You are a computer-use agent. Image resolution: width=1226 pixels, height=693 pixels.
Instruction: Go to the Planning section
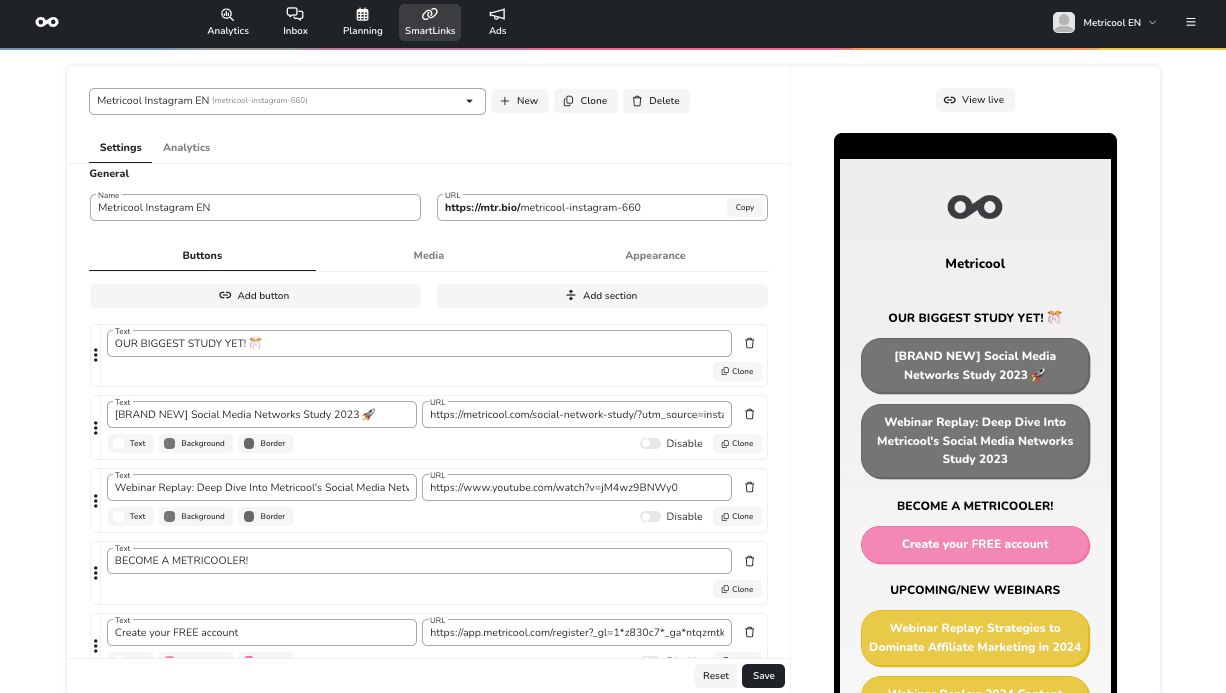[x=362, y=21]
